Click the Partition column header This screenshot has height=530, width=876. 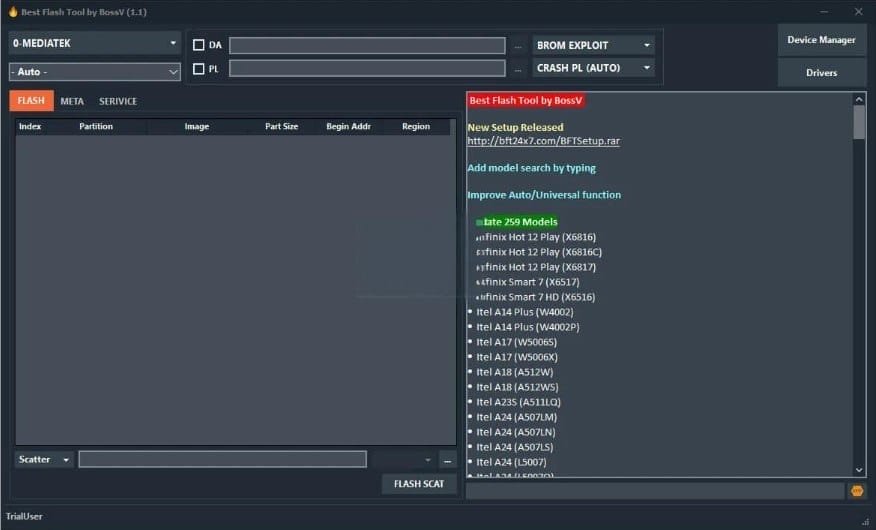(96, 126)
